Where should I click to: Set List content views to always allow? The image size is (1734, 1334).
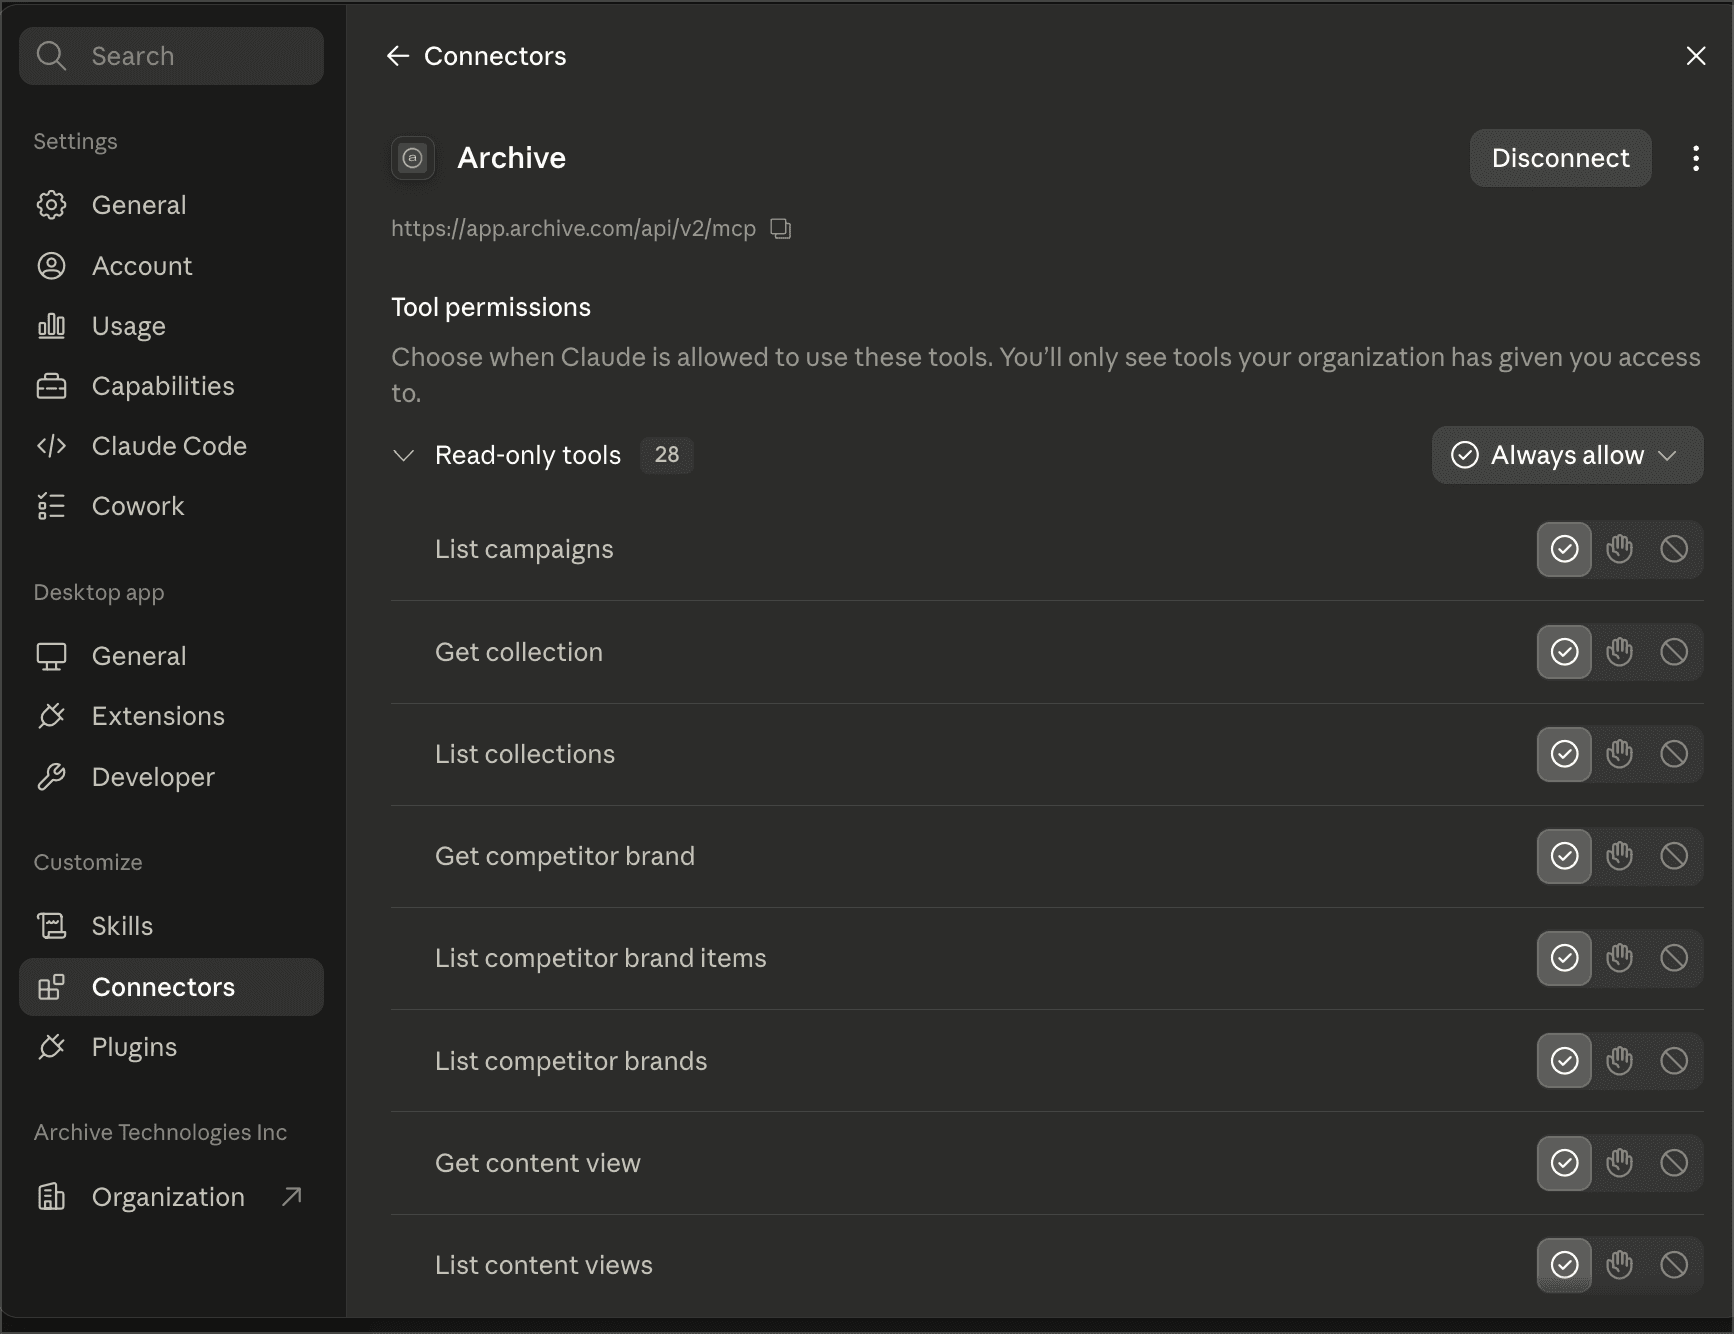[1564, 1265]
